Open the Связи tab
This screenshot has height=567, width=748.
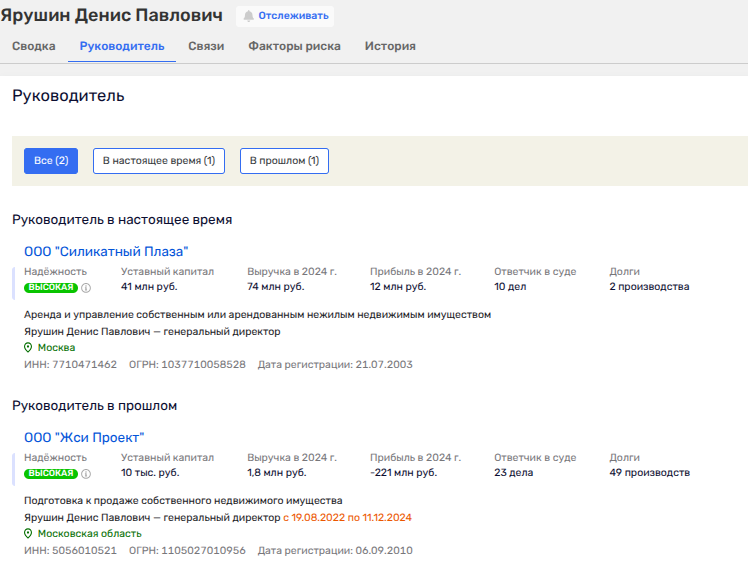click(x=206, y=46)
